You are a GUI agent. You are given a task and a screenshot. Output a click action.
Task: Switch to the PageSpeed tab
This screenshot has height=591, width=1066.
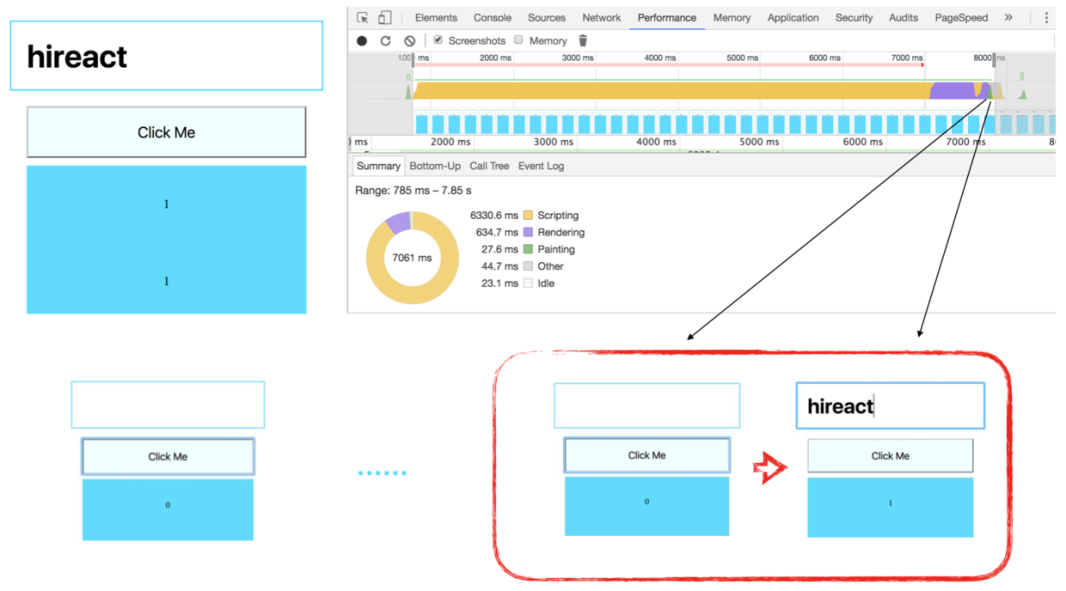point(961,18)
